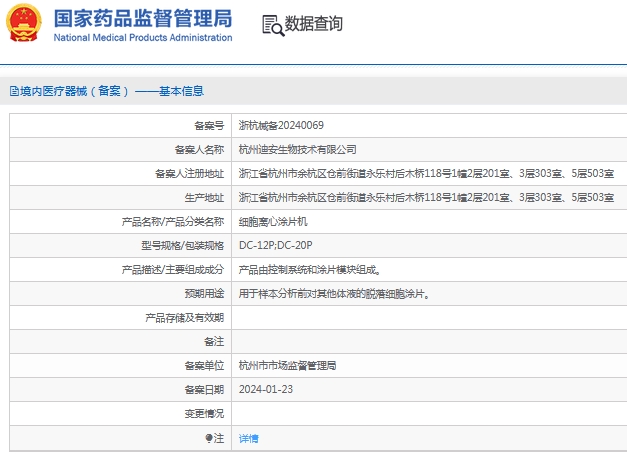Select filing date 2024-01-23
Image resolution: width=627 pixels, height=457 pixels.
click(x=266, y=389)
